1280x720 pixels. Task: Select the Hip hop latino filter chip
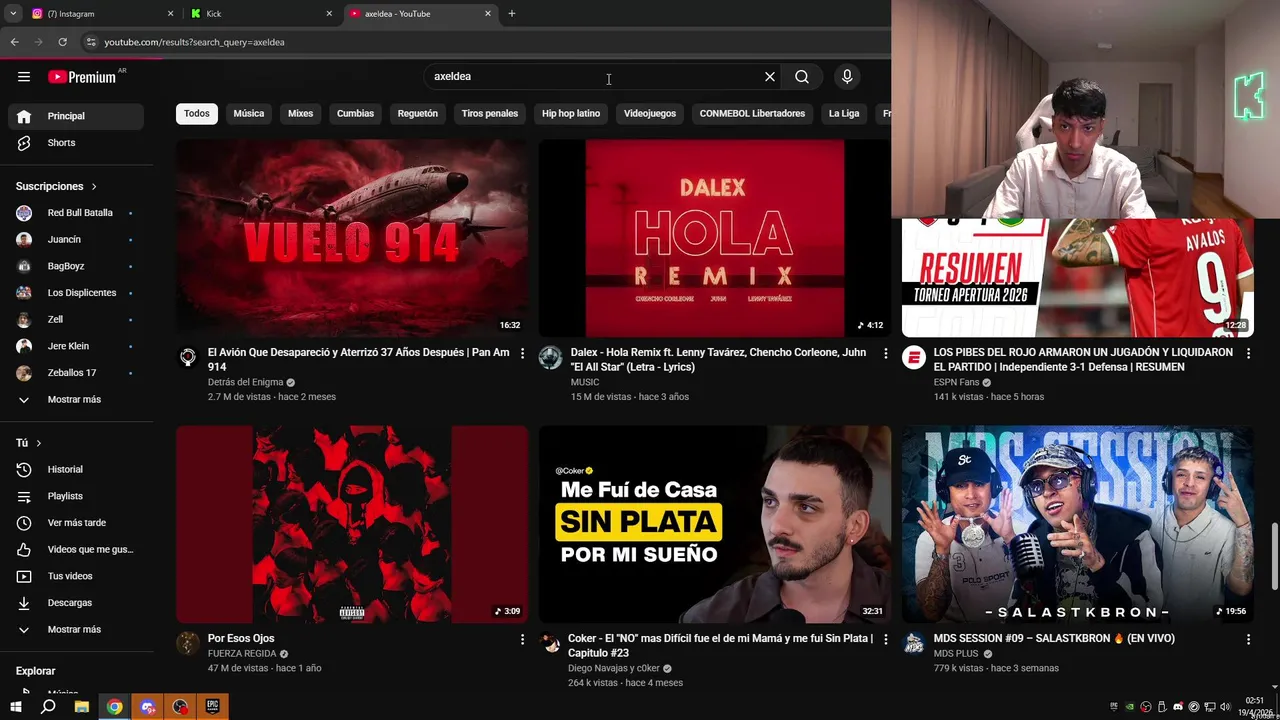(571, 114)
